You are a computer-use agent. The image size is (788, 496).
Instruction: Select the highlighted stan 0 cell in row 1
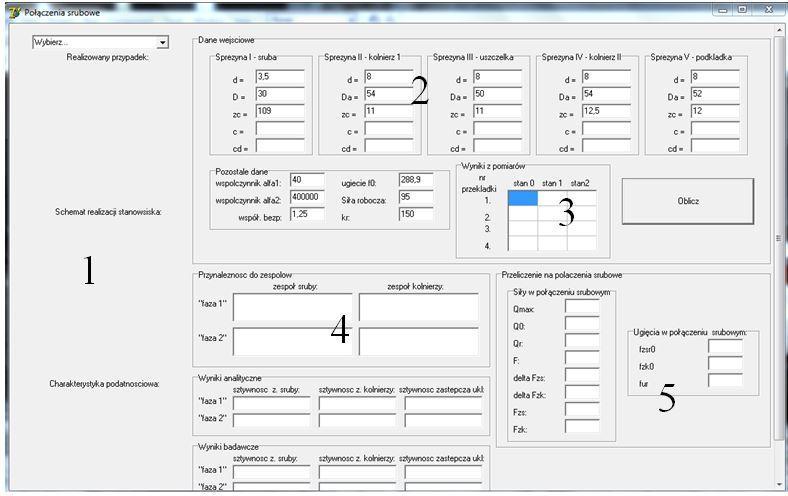click(x=523, y=198)
